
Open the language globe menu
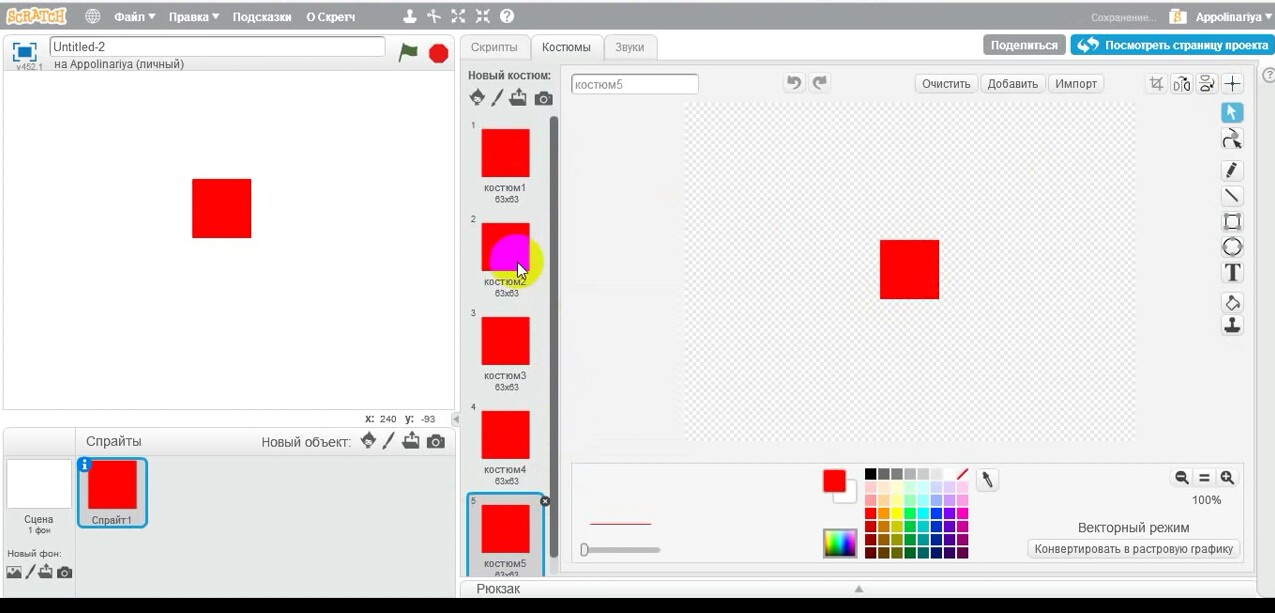[92, 16]
